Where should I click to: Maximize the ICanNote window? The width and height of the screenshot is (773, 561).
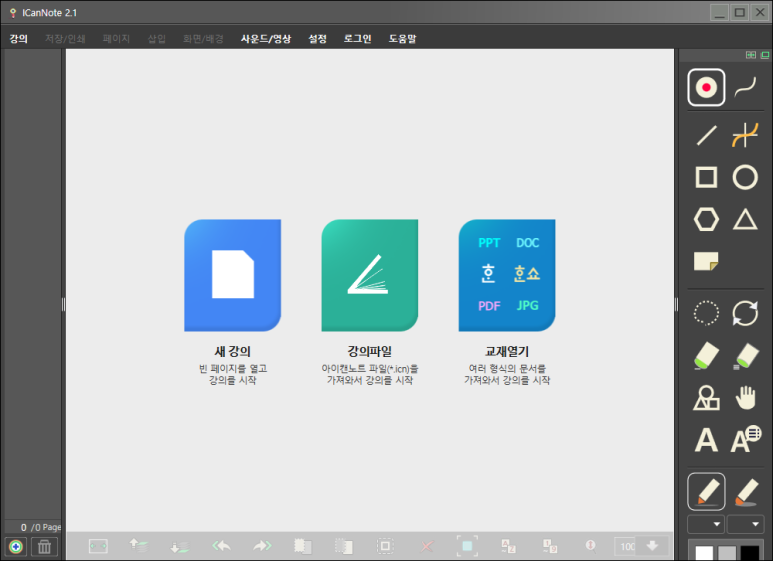pos(739,12)
